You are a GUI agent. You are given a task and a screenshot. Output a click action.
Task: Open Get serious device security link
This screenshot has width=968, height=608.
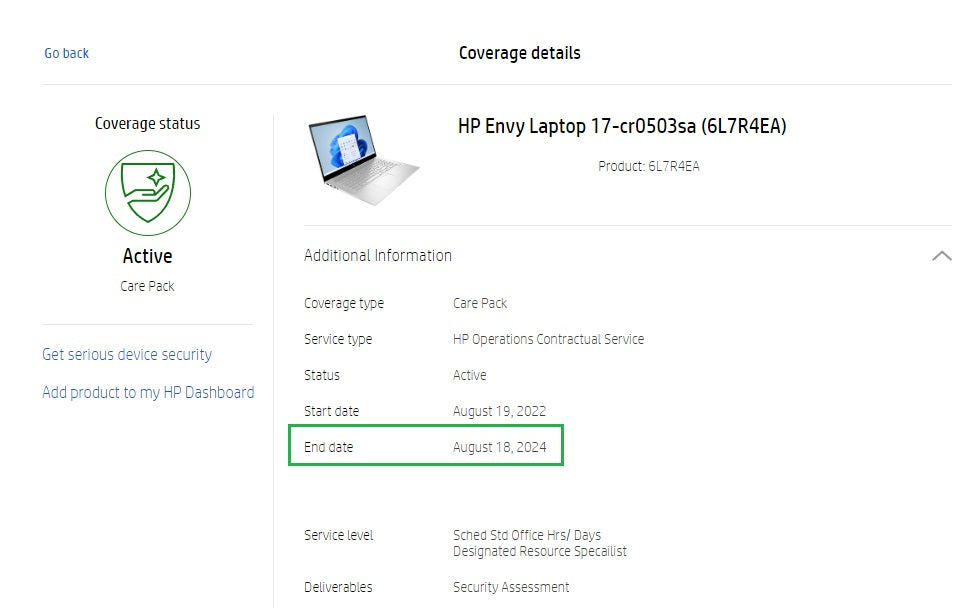127,354
